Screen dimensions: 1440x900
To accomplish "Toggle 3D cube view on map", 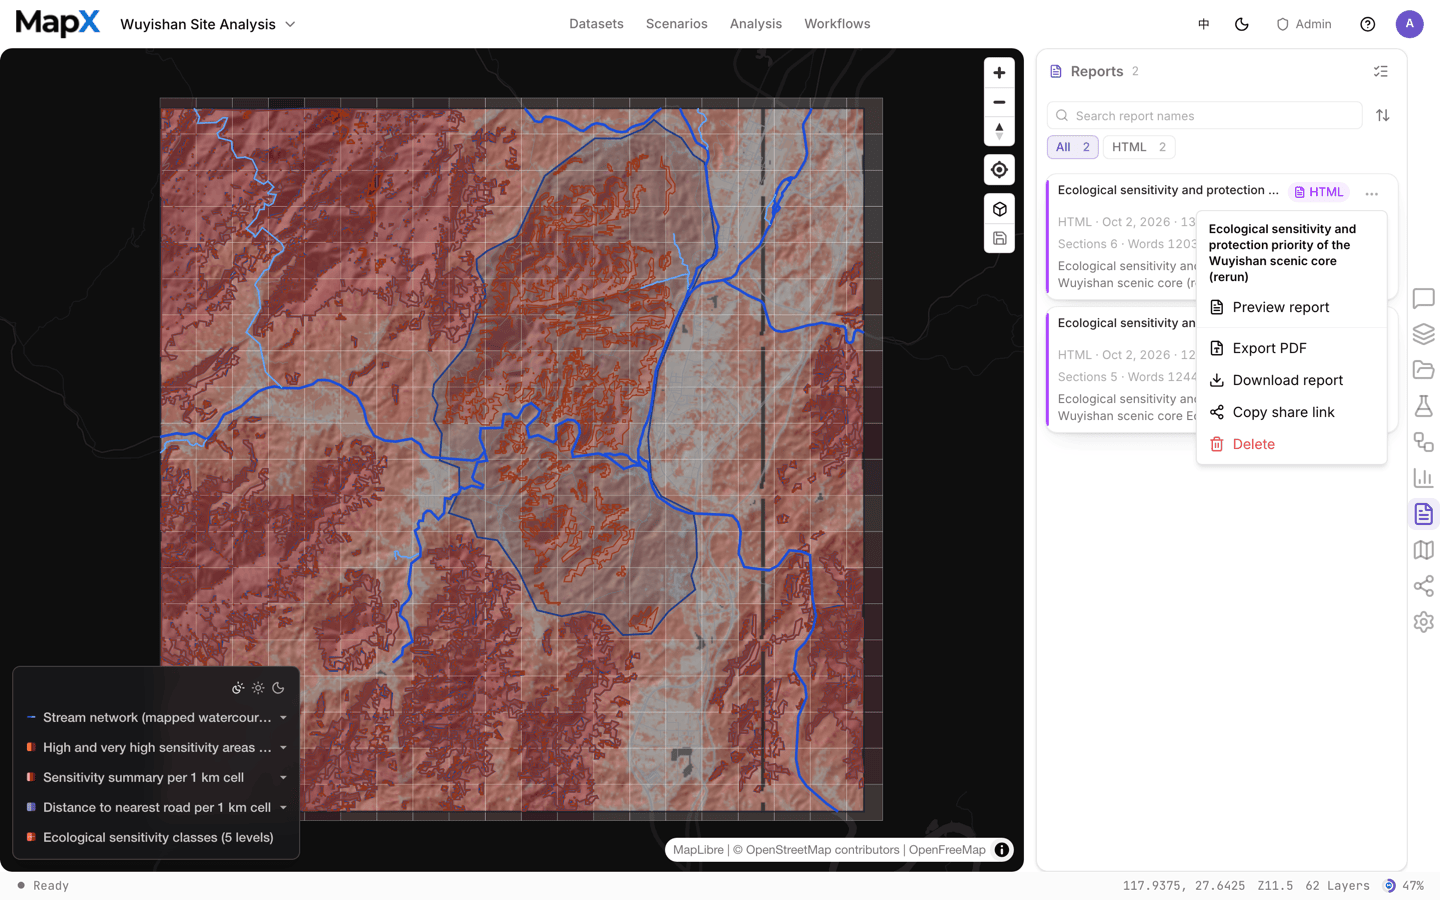I will coord(999,209).
